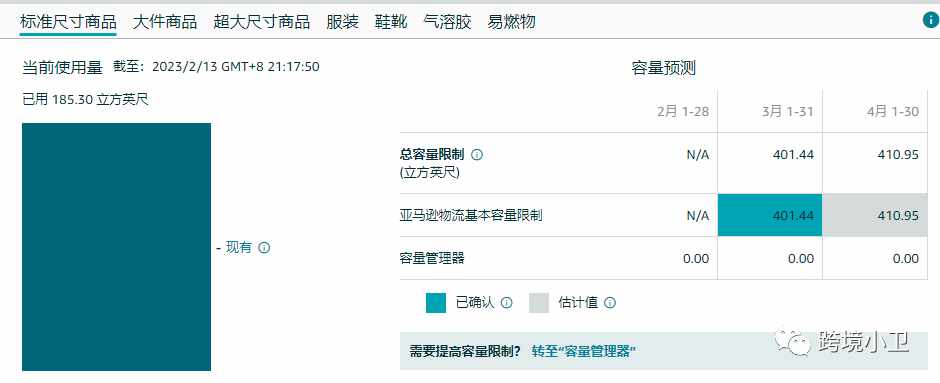The image size is (940, 383).
Task: Click the info icon beside 现有
Action: (x=264, y=248)
